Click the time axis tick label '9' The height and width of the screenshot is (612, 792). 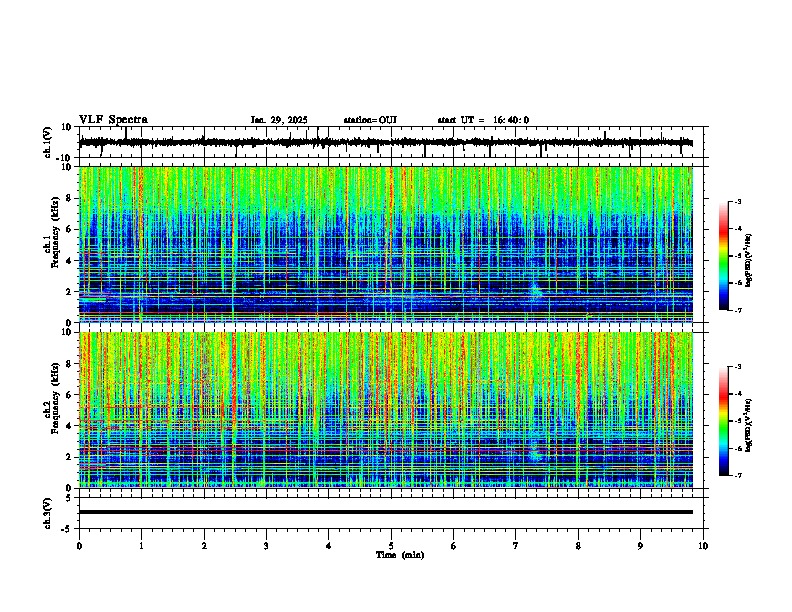coord(640,546)
